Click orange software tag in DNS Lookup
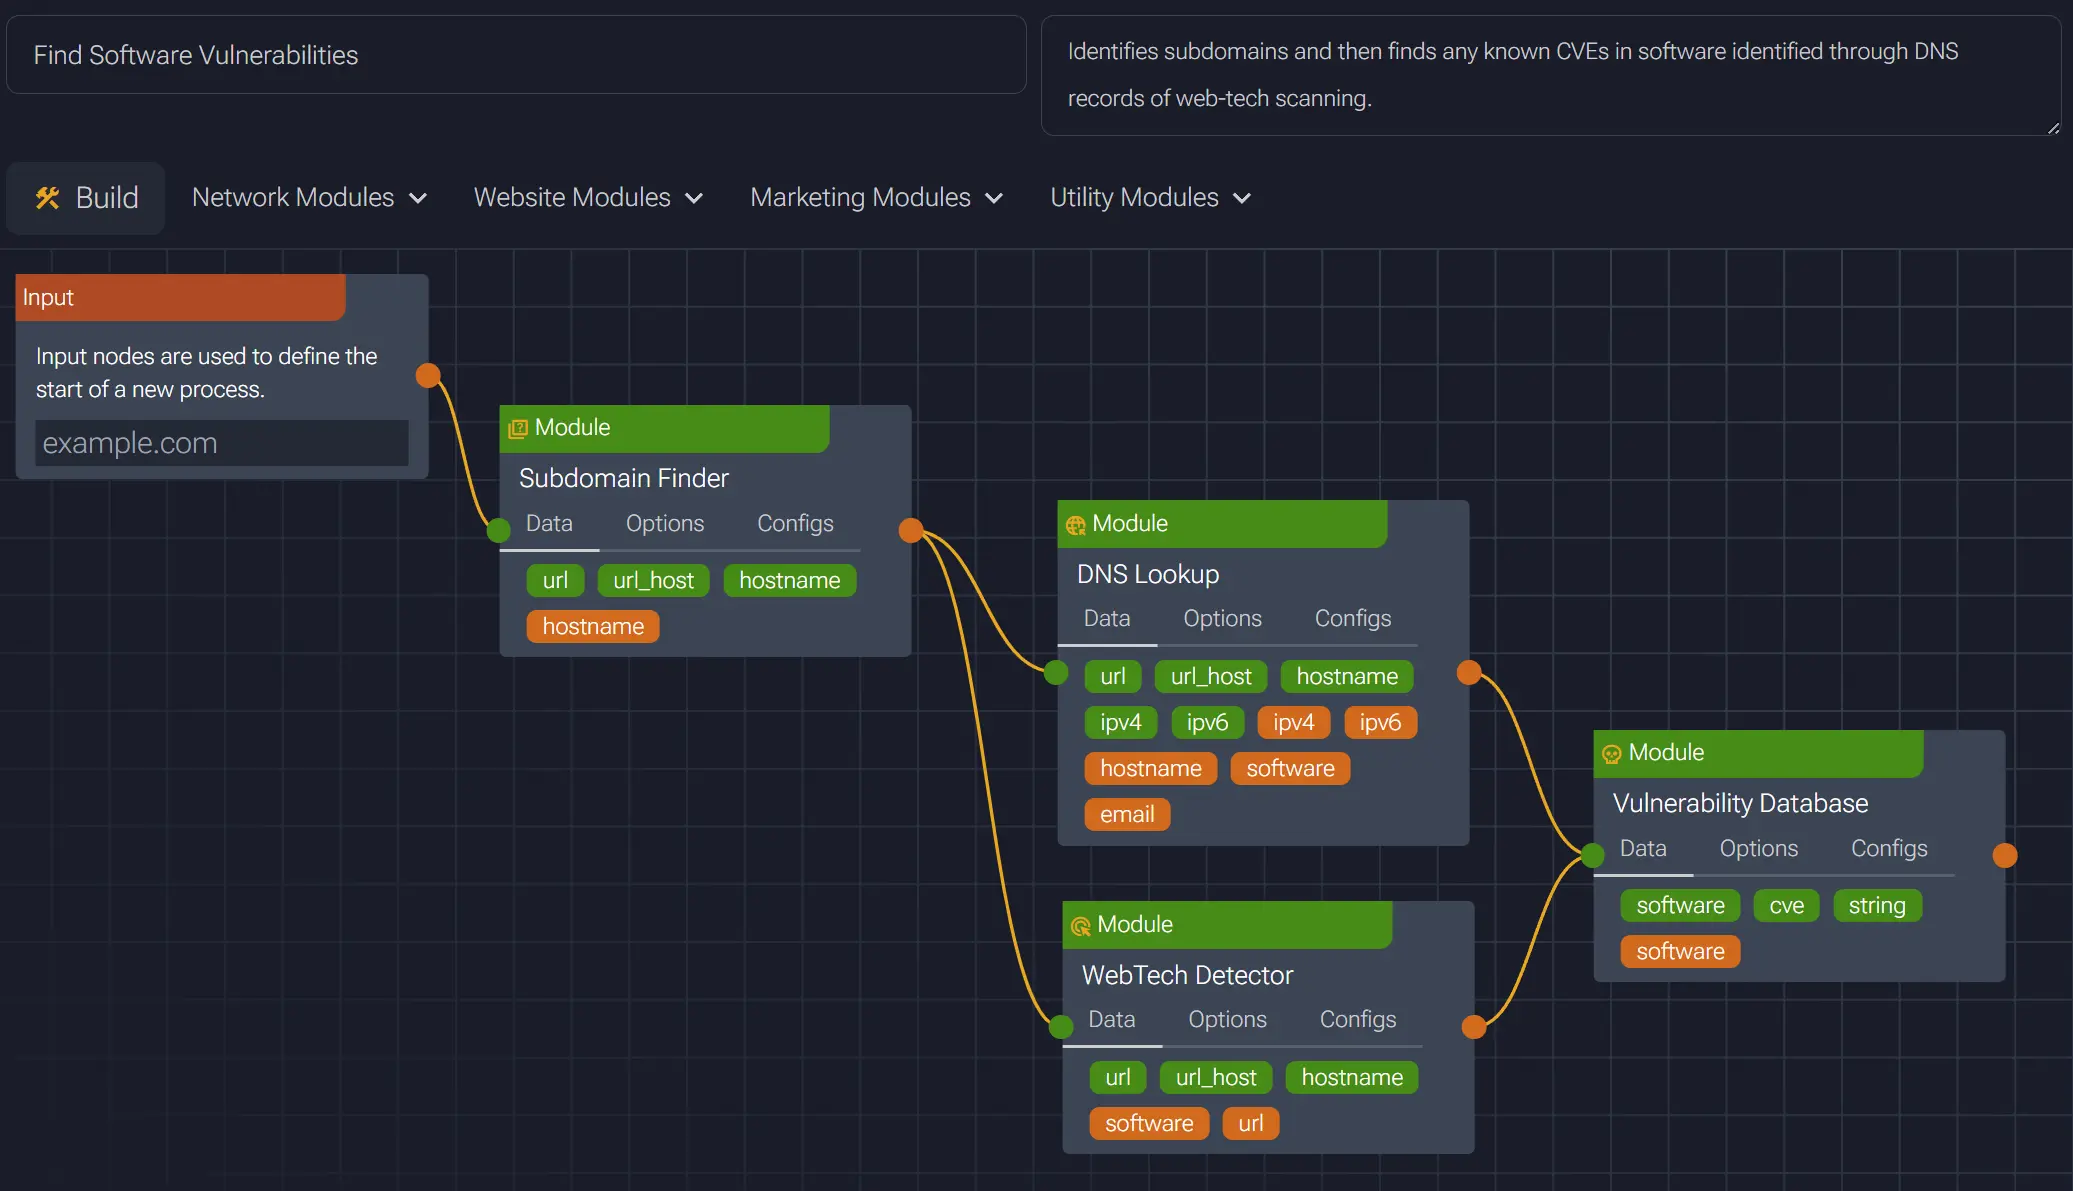This screenshot has height=1191, width=2073. pyautogui.click(x=1290, y=768)
